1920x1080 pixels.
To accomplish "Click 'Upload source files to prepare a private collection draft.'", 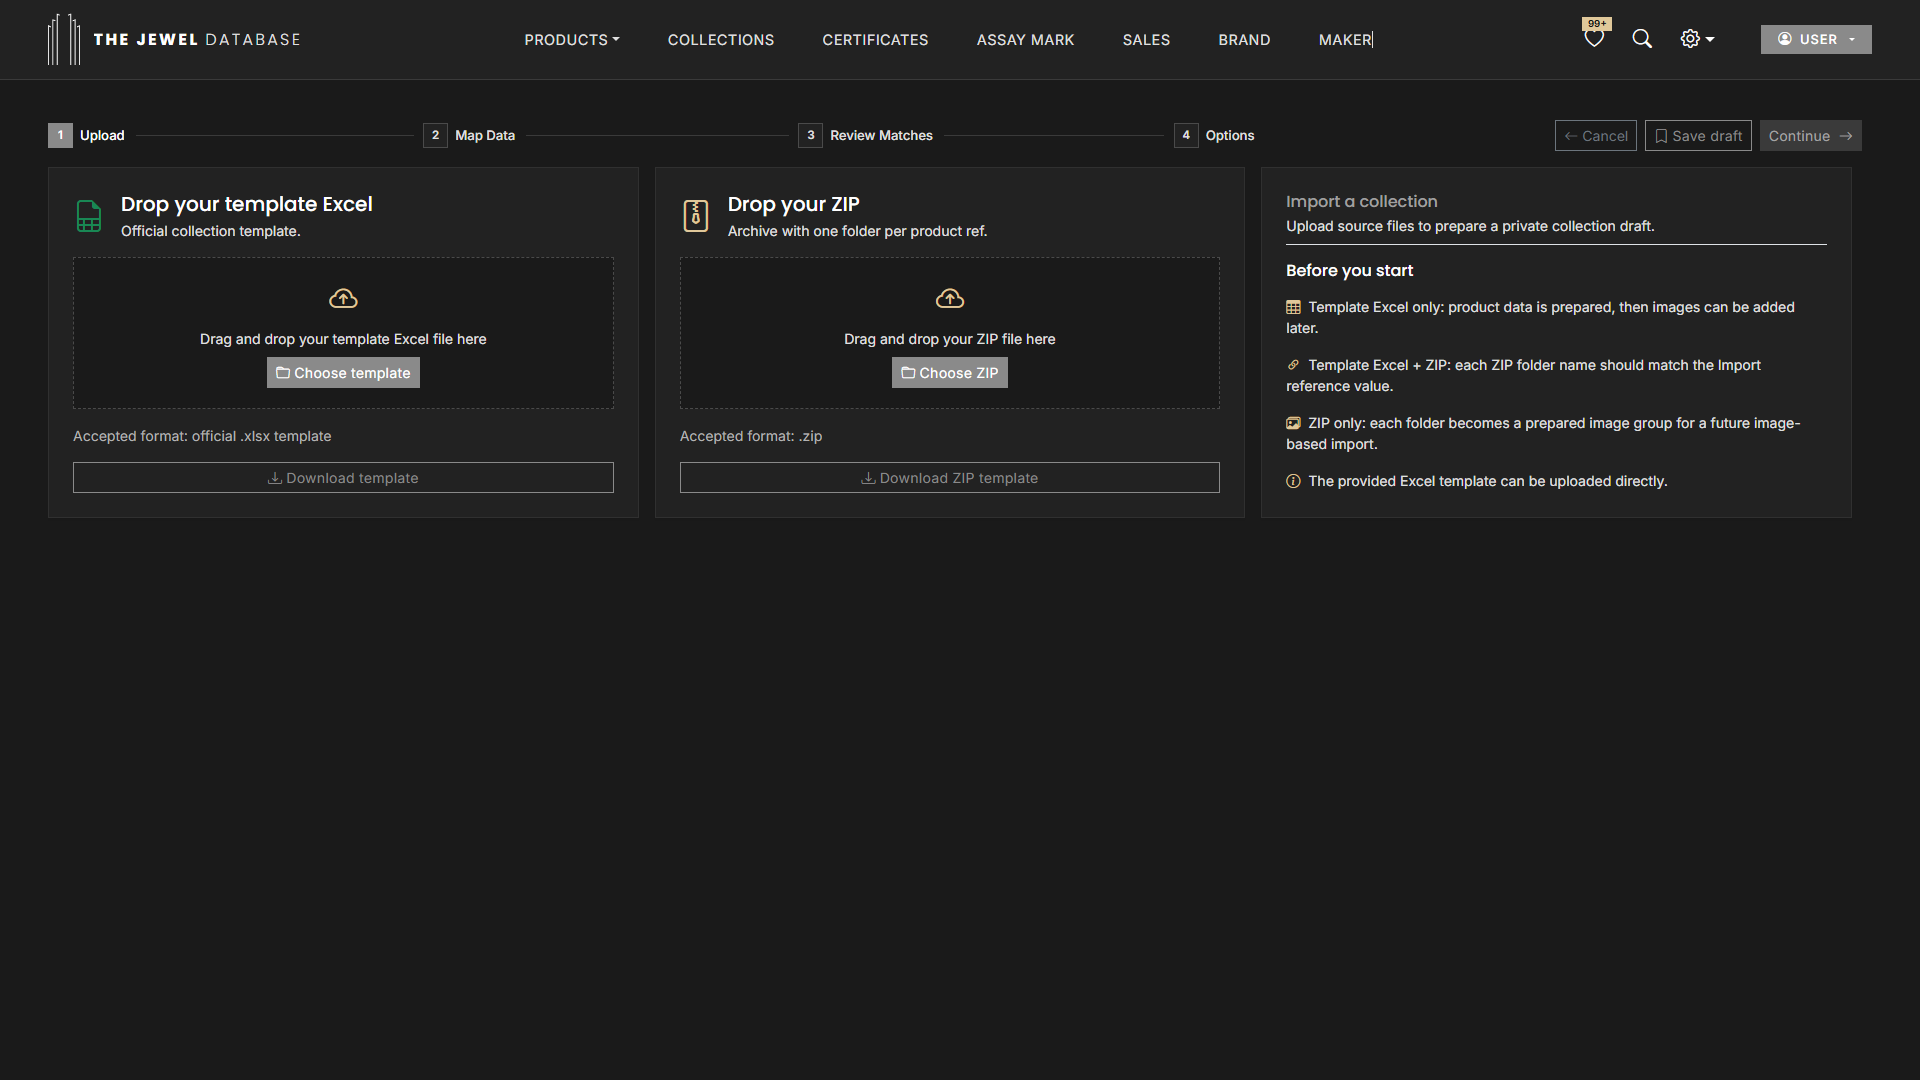I will point(1470,226).
